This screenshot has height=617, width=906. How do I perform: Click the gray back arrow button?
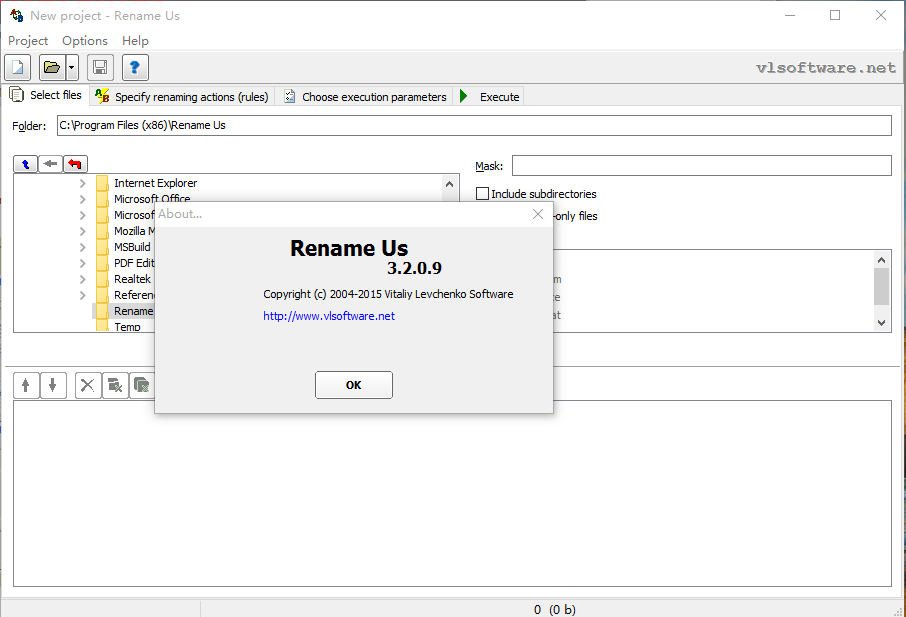[50, 164]
